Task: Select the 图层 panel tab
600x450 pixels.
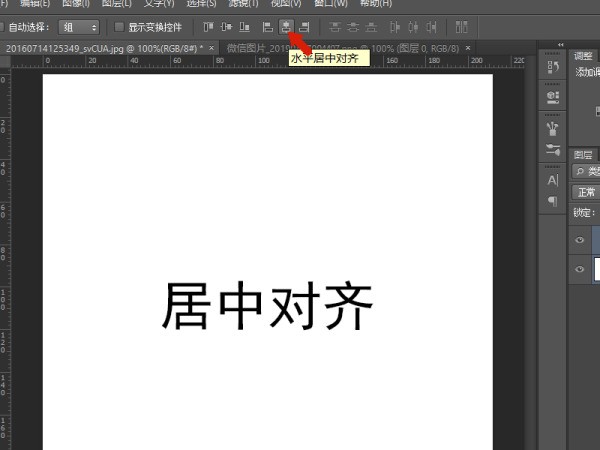Action: coord(583,154)
